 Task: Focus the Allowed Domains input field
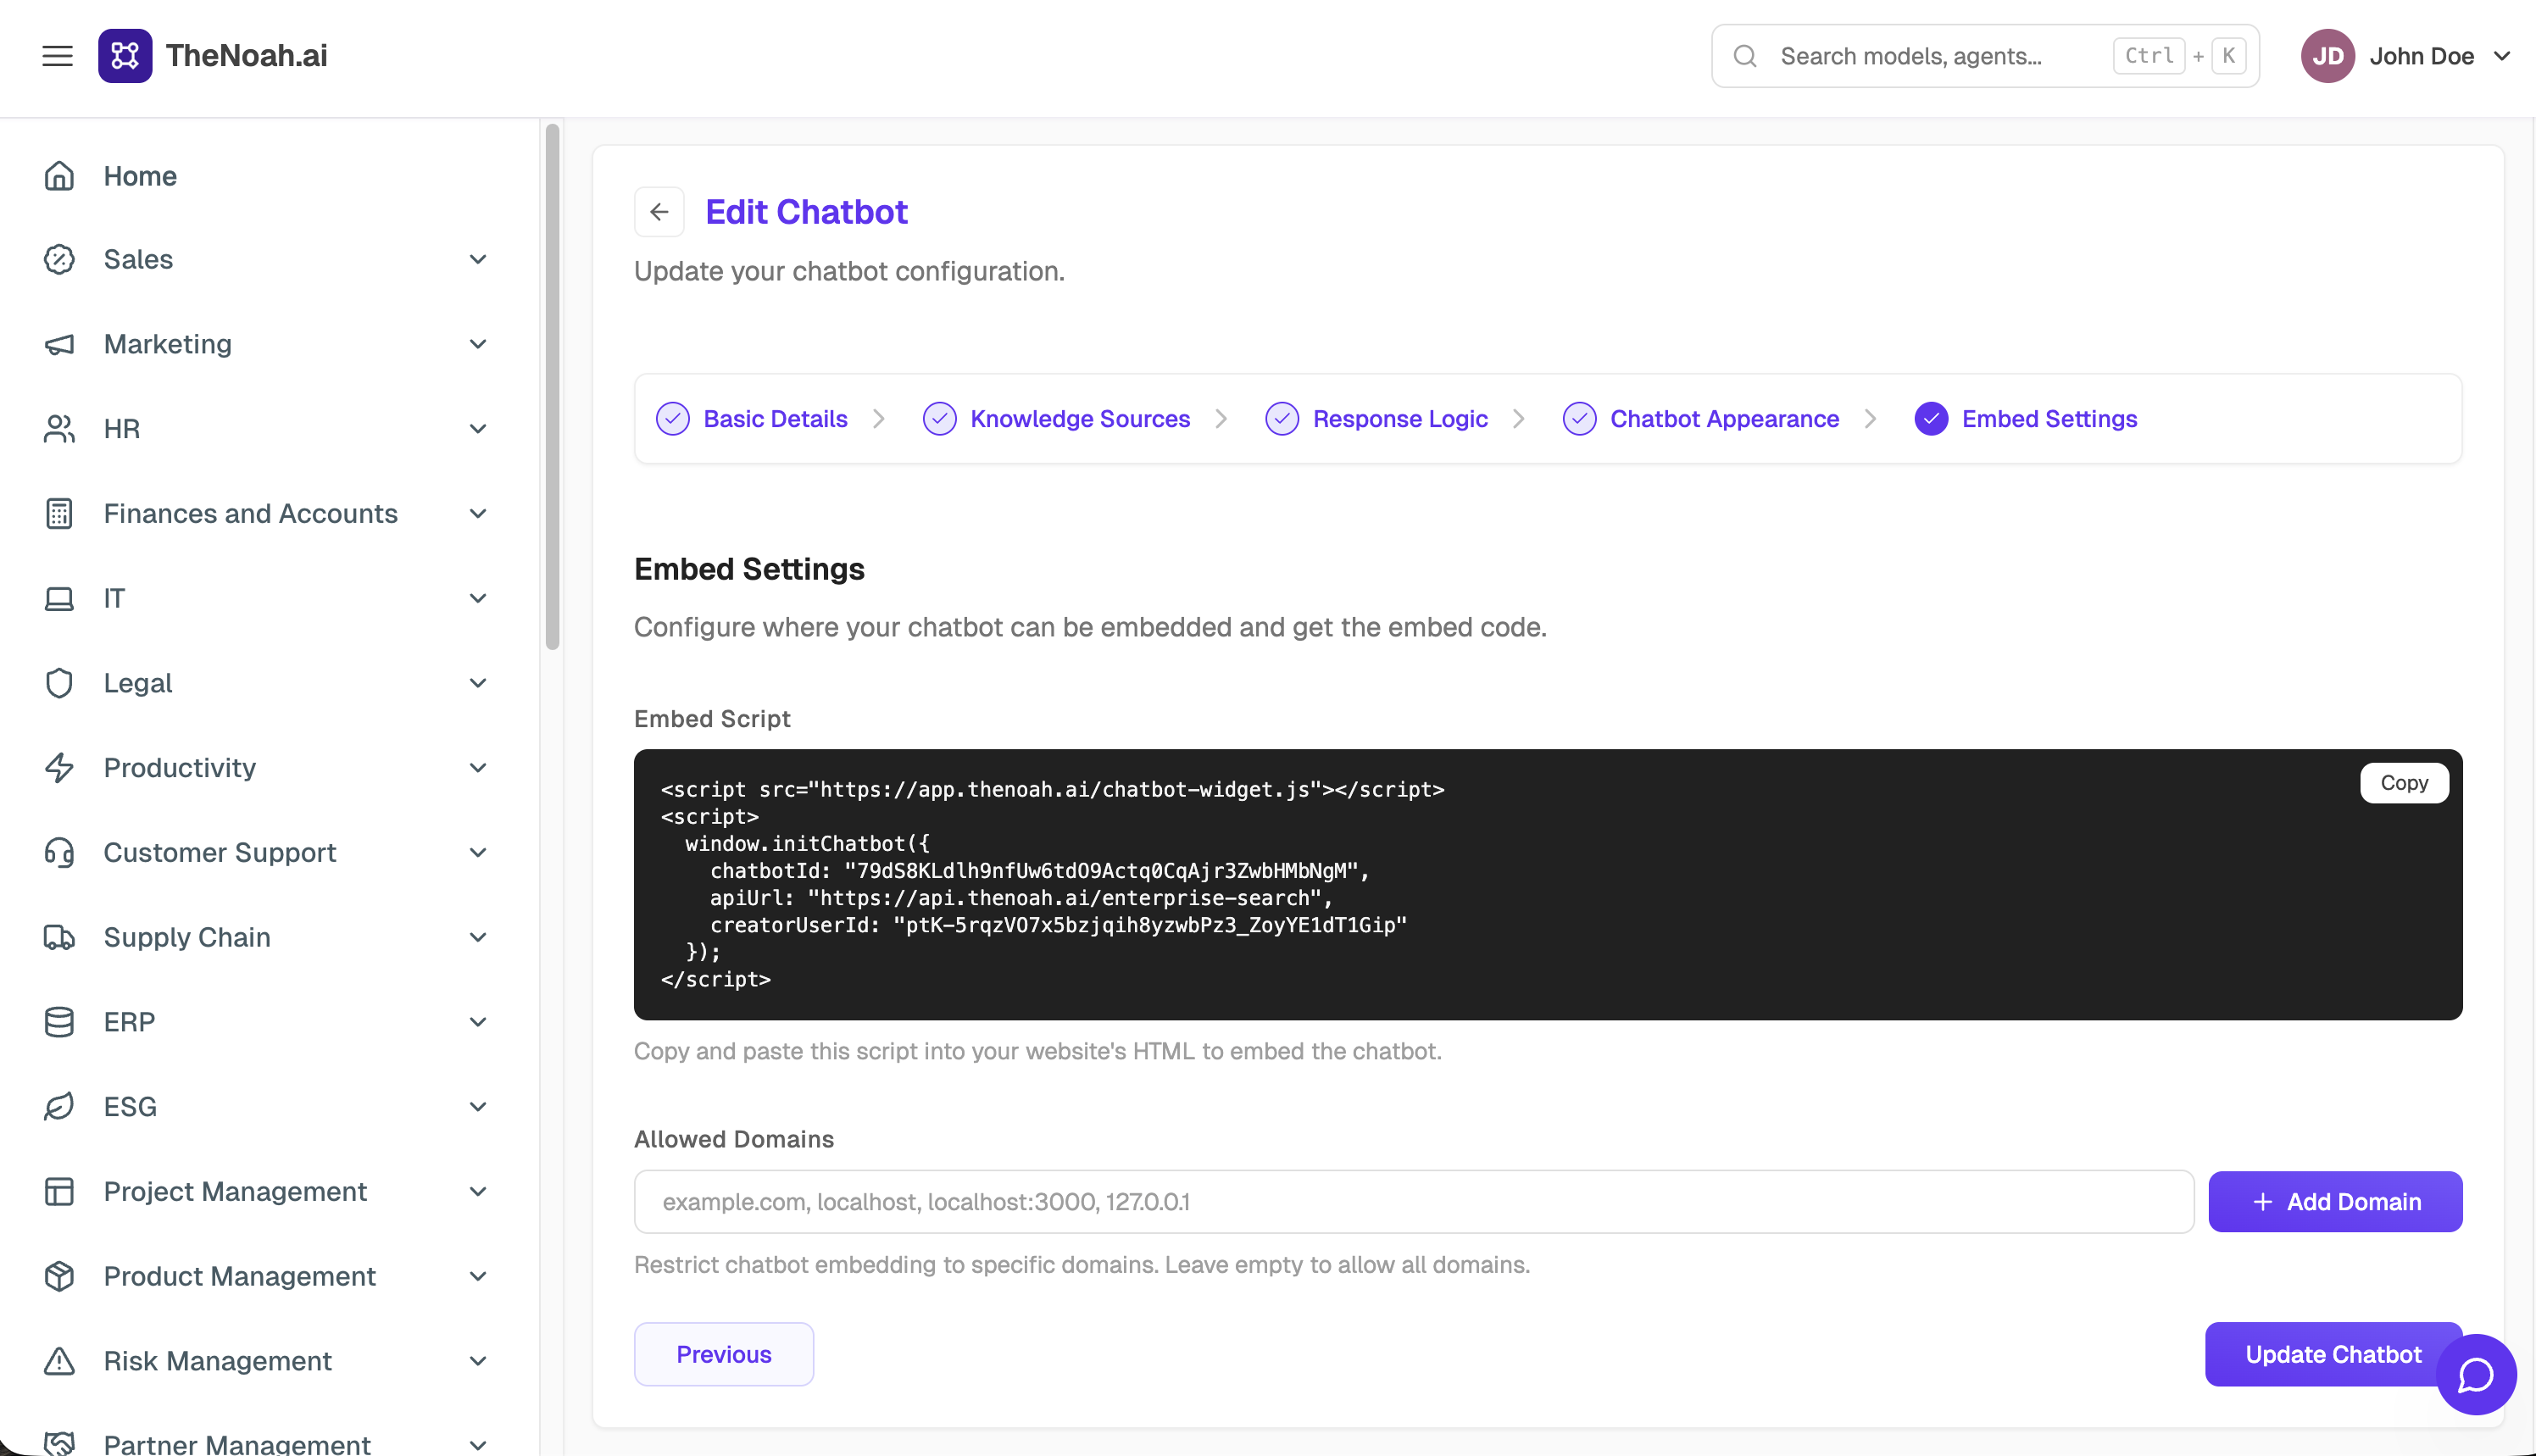click(x=1414, y=1202)
